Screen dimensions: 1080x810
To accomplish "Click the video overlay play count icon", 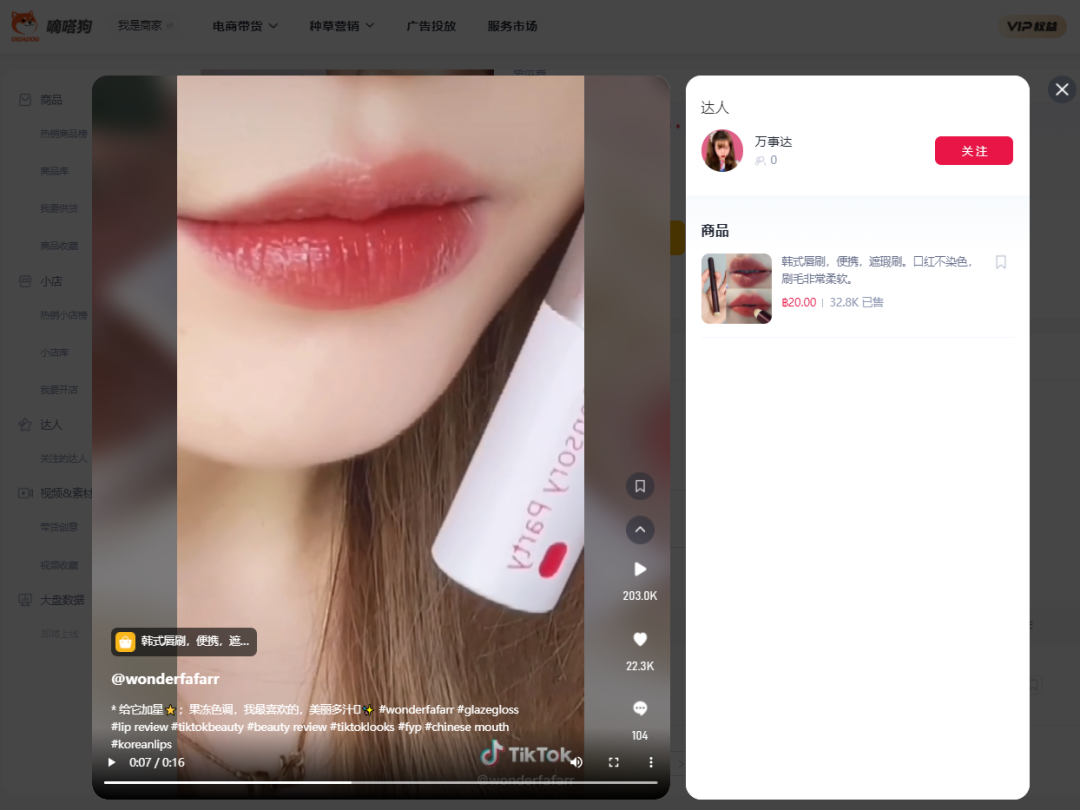I will tap(640, 569).
